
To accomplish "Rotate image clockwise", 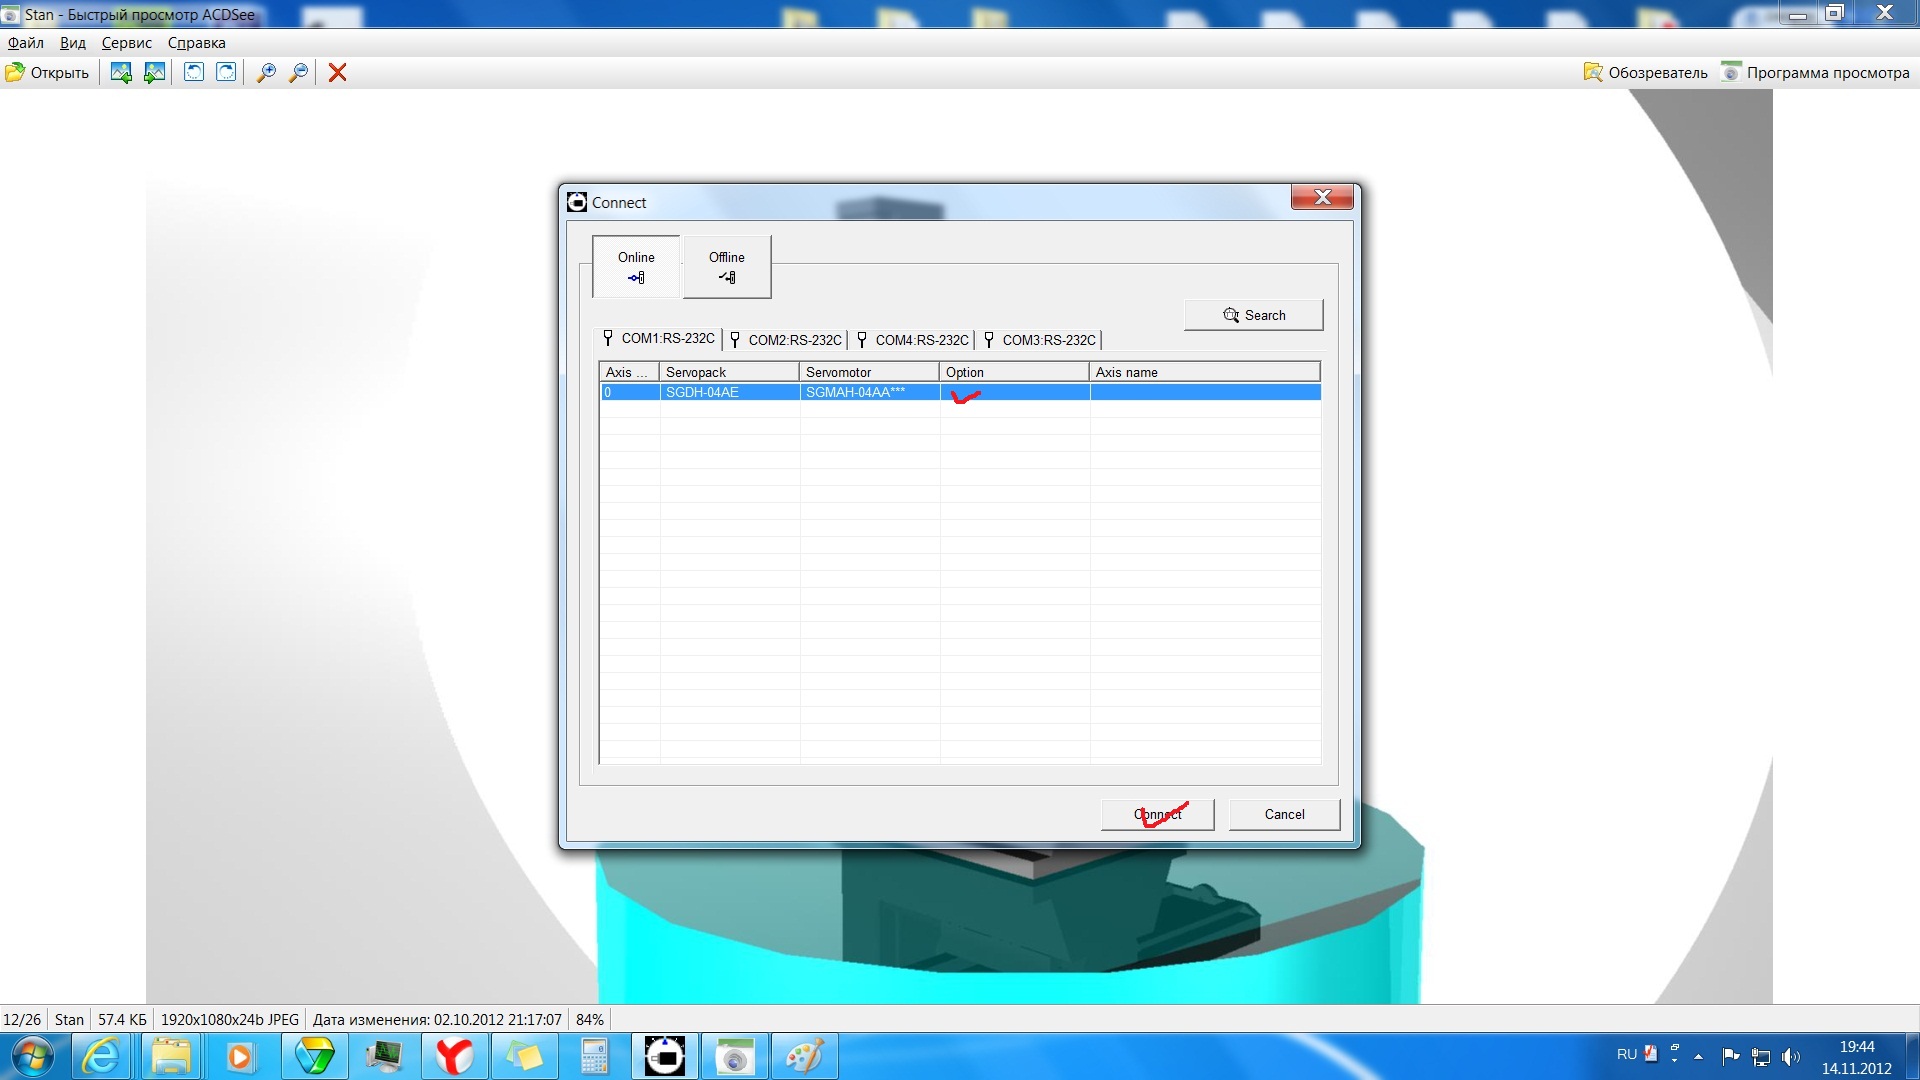I will (x=227, y=72).
